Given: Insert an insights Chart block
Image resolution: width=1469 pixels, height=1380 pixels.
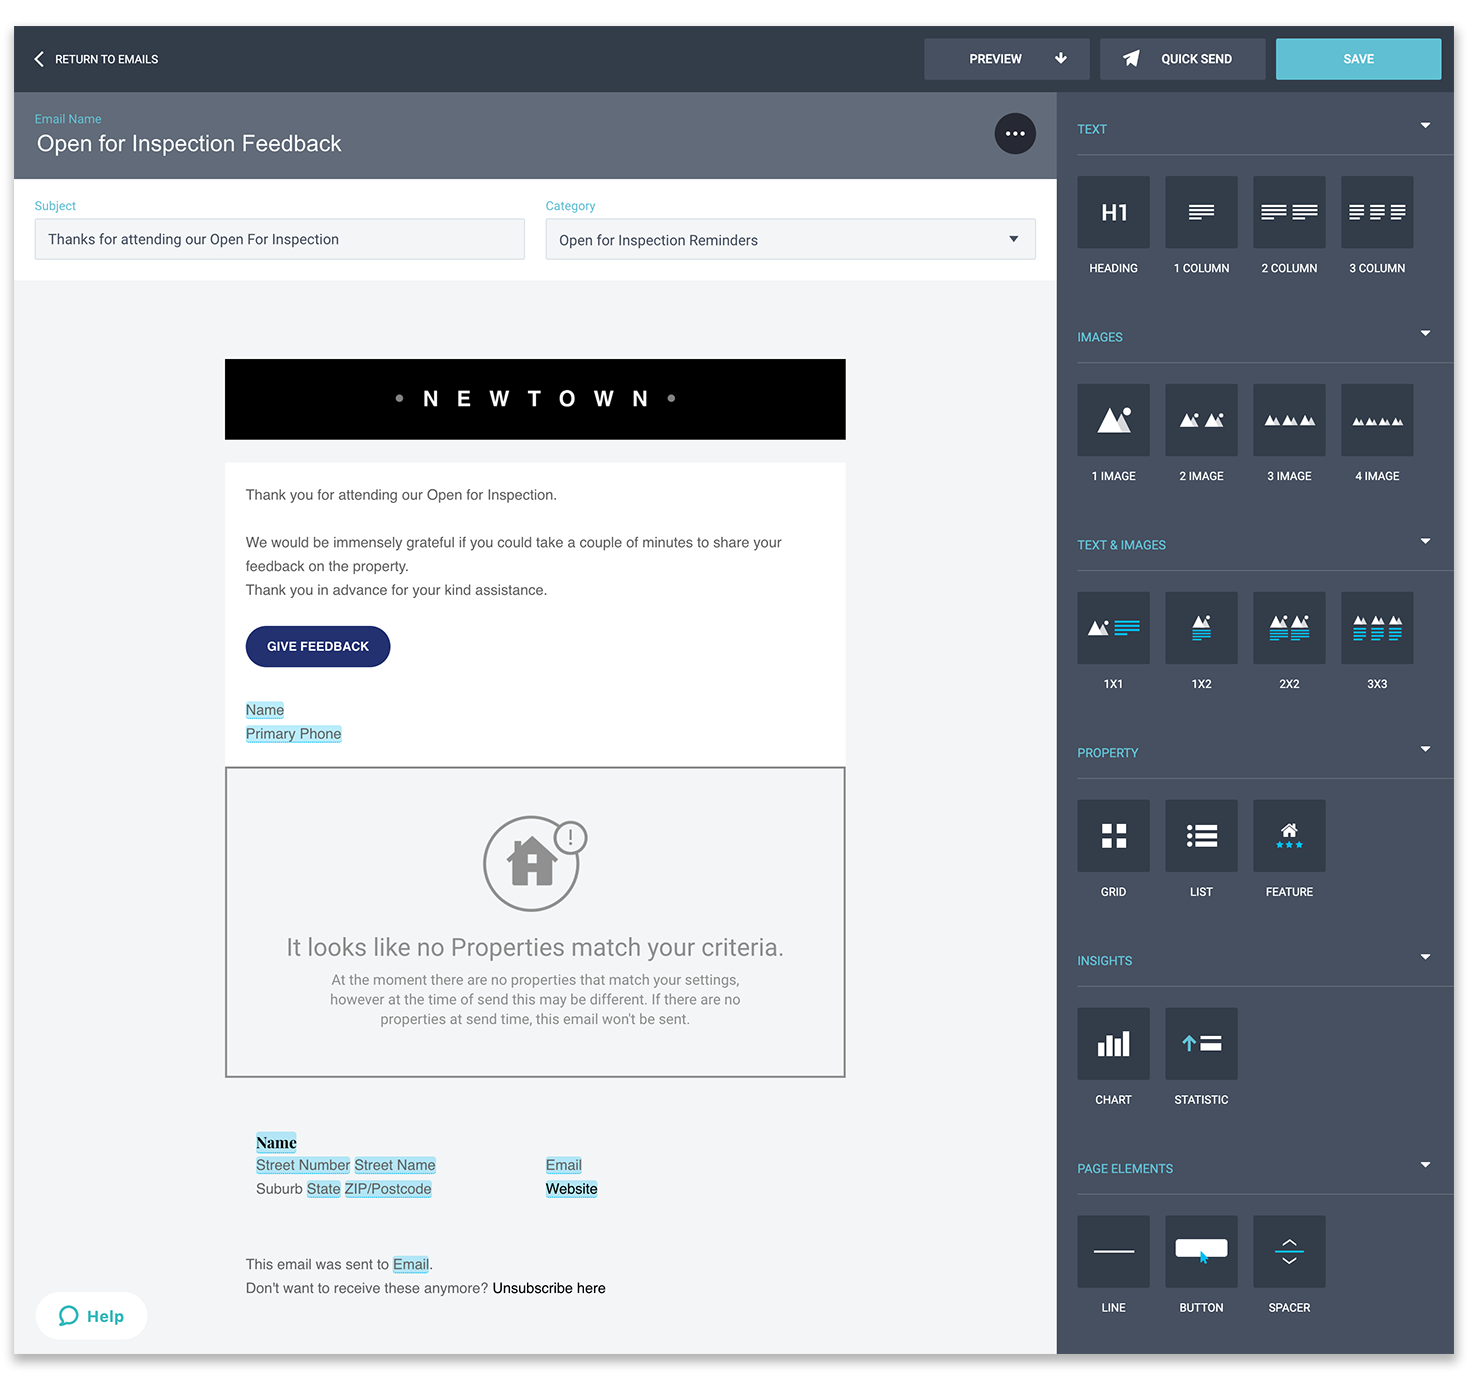Looking at the screenshot, I should pyautogui.click(x=1113, y=1044).
